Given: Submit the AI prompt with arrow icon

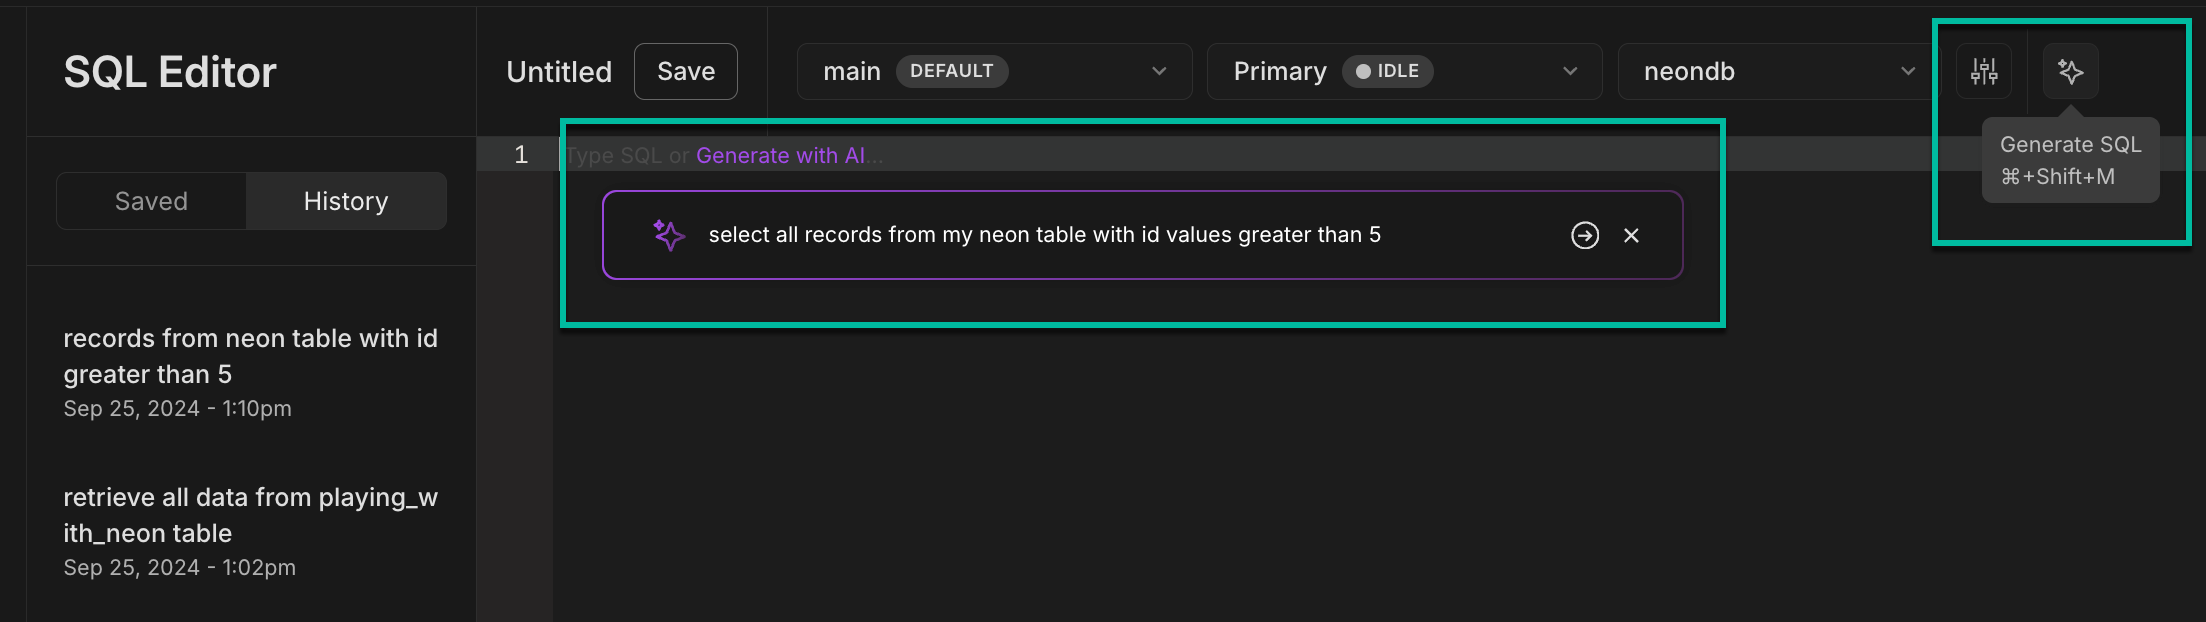Looking at the screenshot, I should pos(1585,235).
